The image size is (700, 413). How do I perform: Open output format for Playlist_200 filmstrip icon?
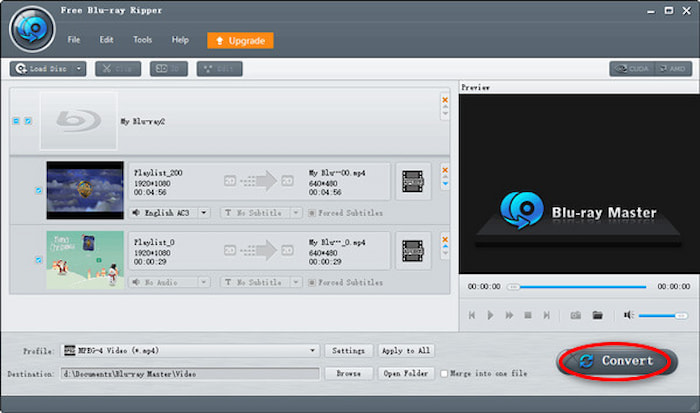click(413, 181)
